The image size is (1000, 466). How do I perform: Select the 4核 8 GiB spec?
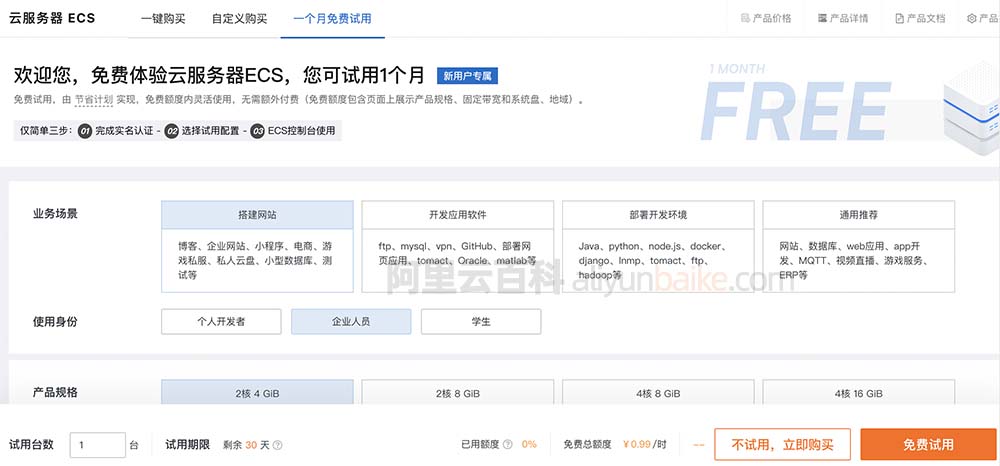coord(658,393)
